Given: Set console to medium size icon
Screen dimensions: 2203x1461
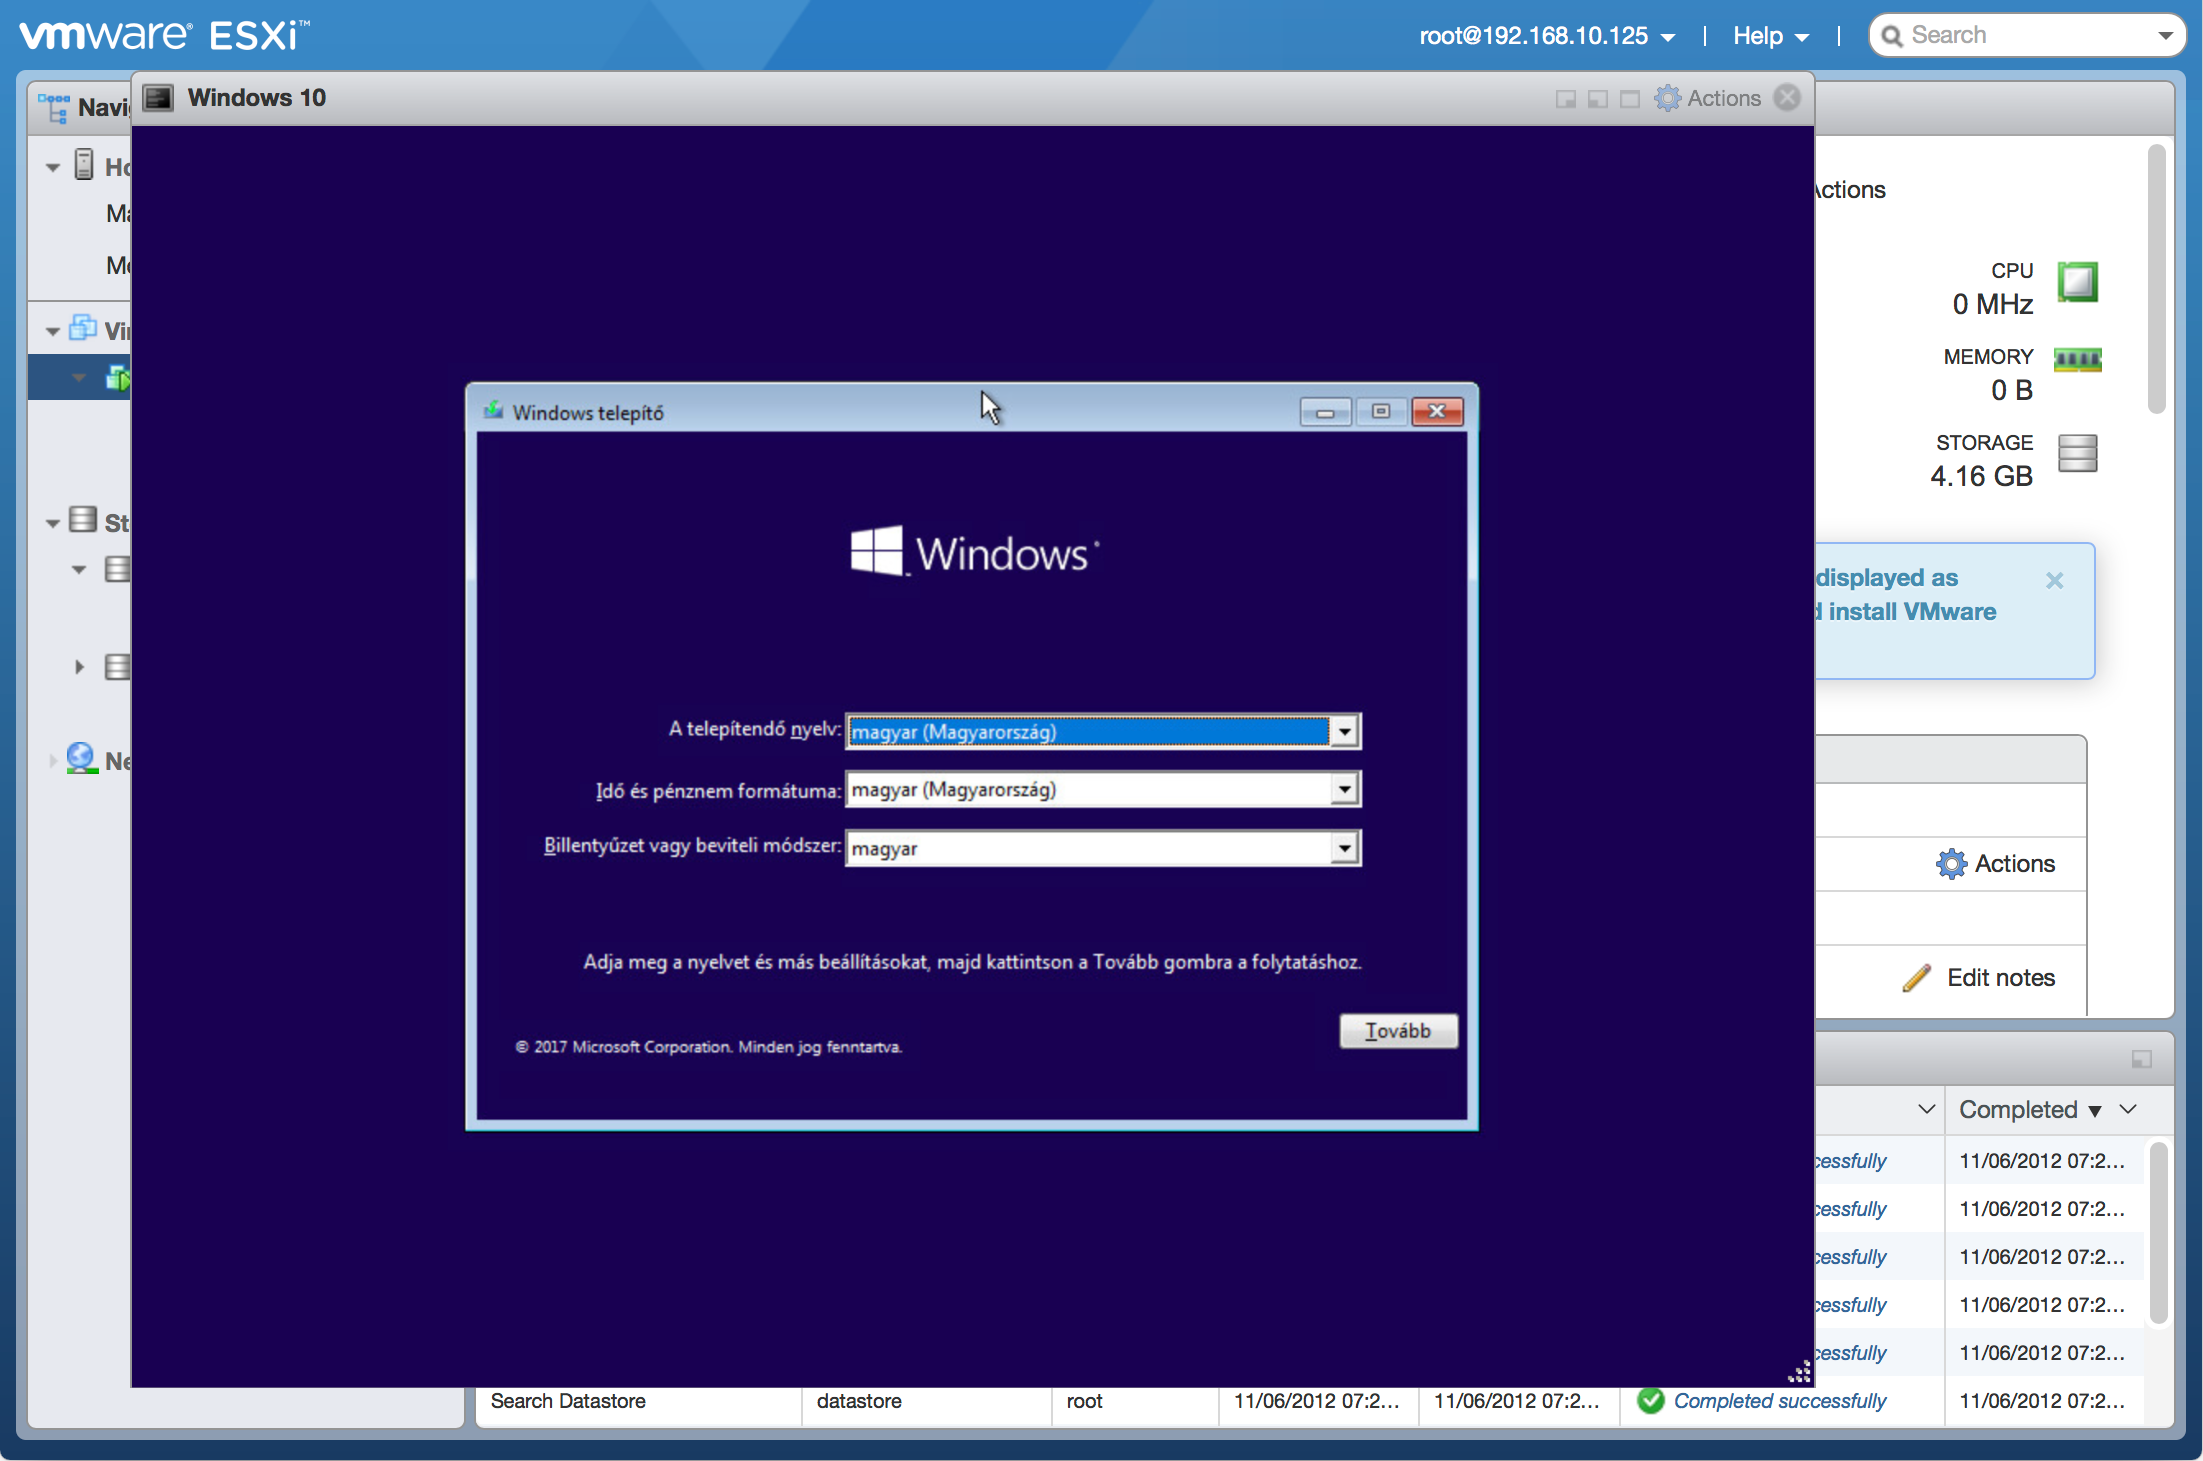Looking at the screenshot, I should click(1598, 99).
